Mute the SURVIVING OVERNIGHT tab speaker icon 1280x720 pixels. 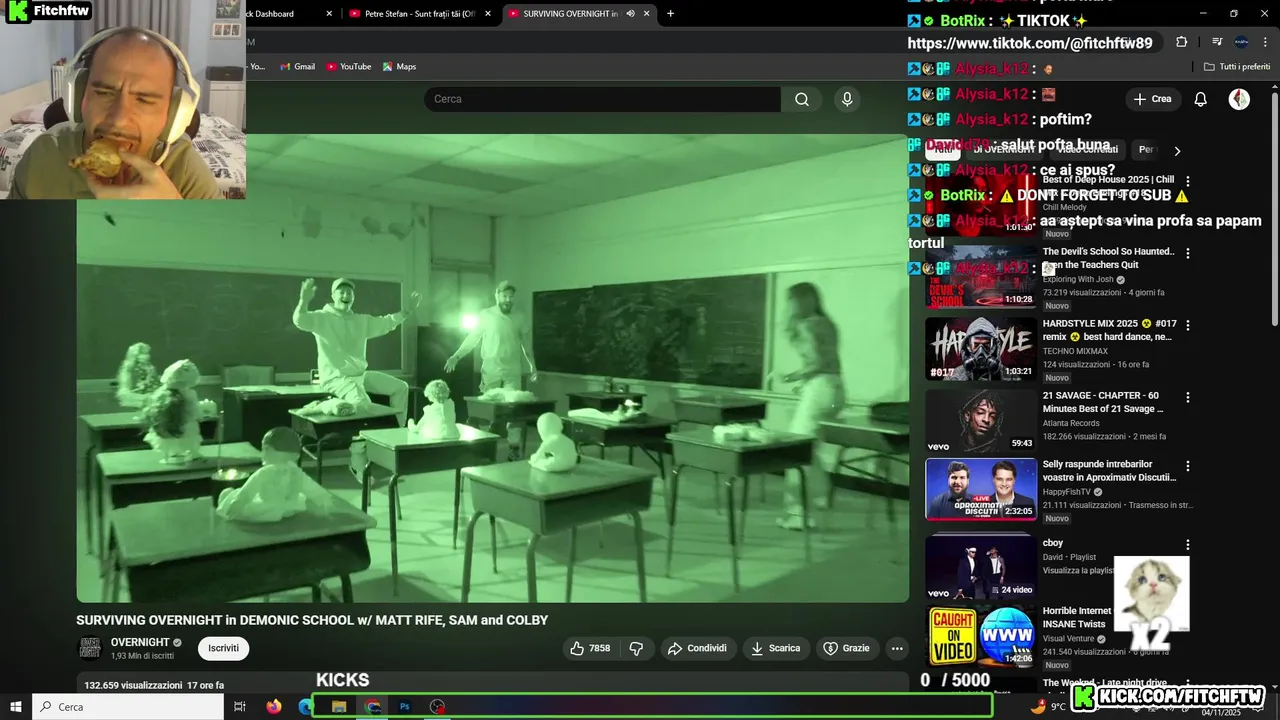pos(630,14)
